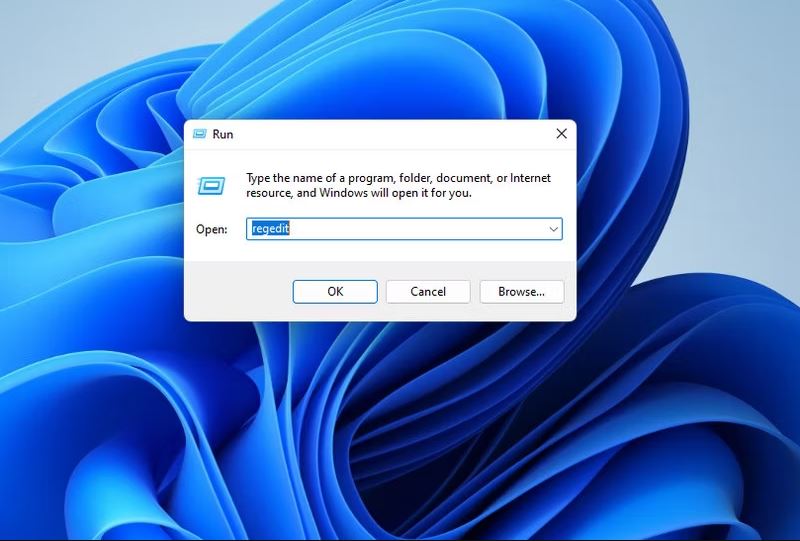Click the large Run icon beside the description
This screenshot has height=541, width=800.
(x=211, y=186)
